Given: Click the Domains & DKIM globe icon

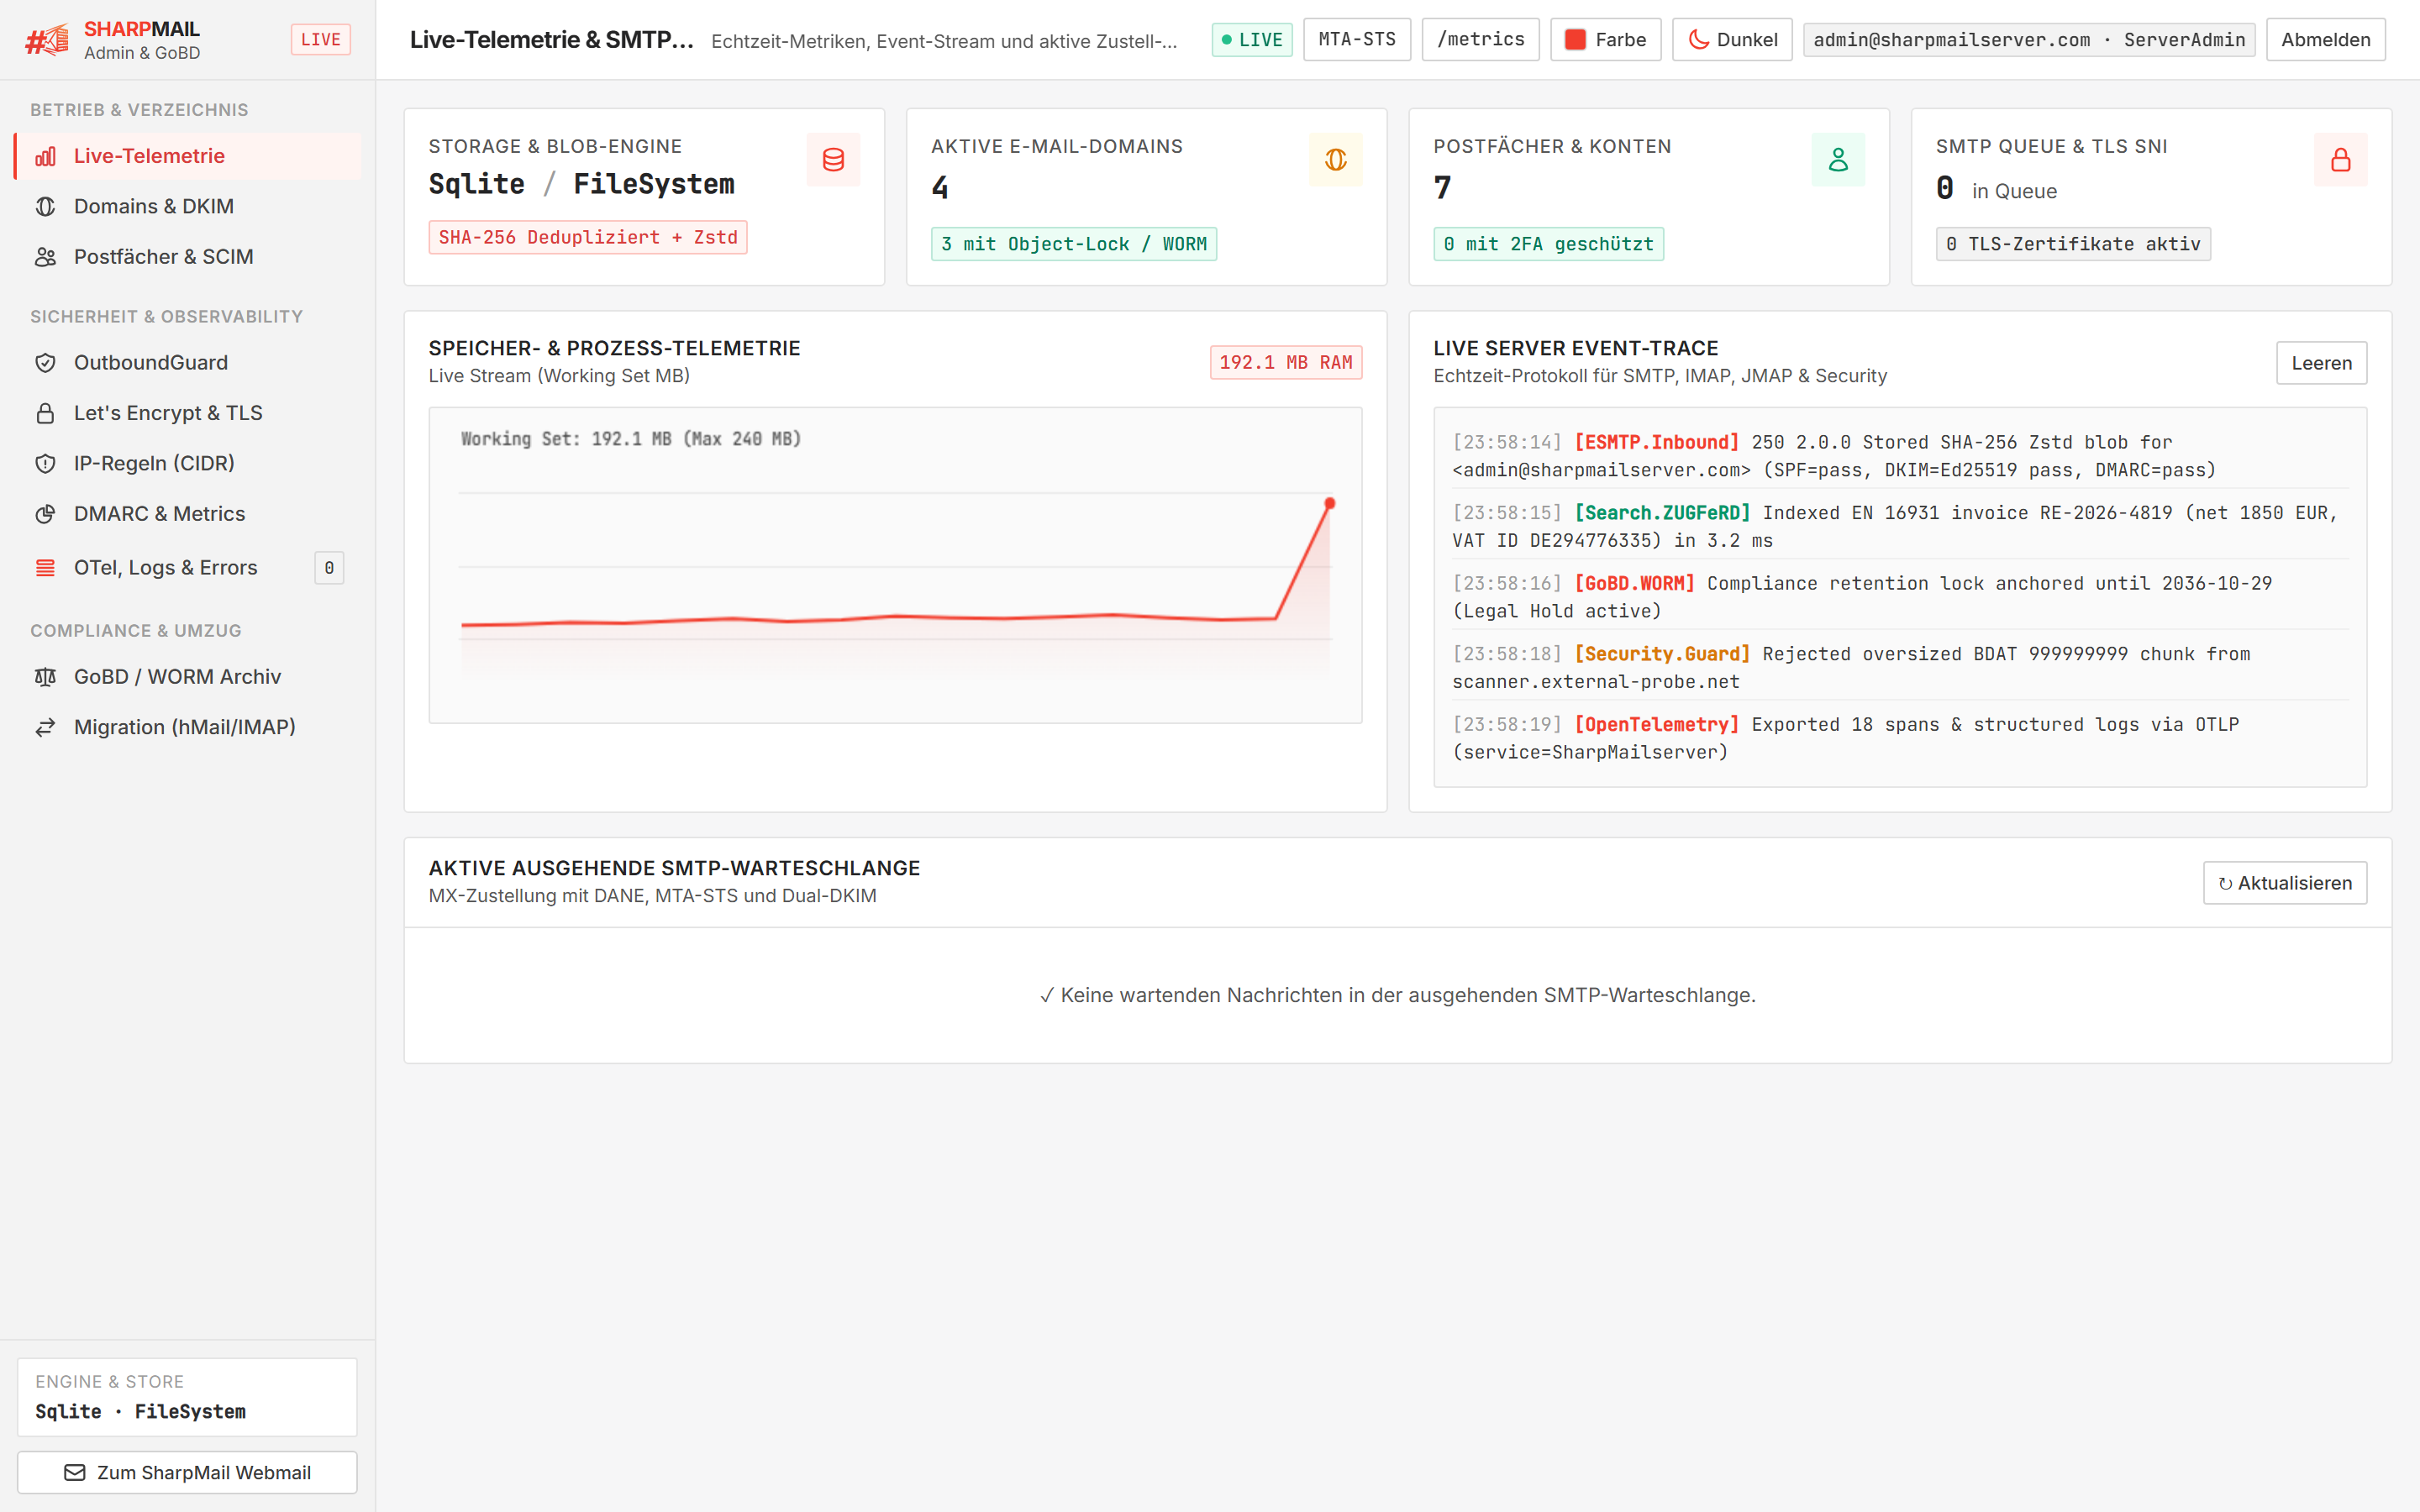Looking at the screenshot, I should click(45, 206).
